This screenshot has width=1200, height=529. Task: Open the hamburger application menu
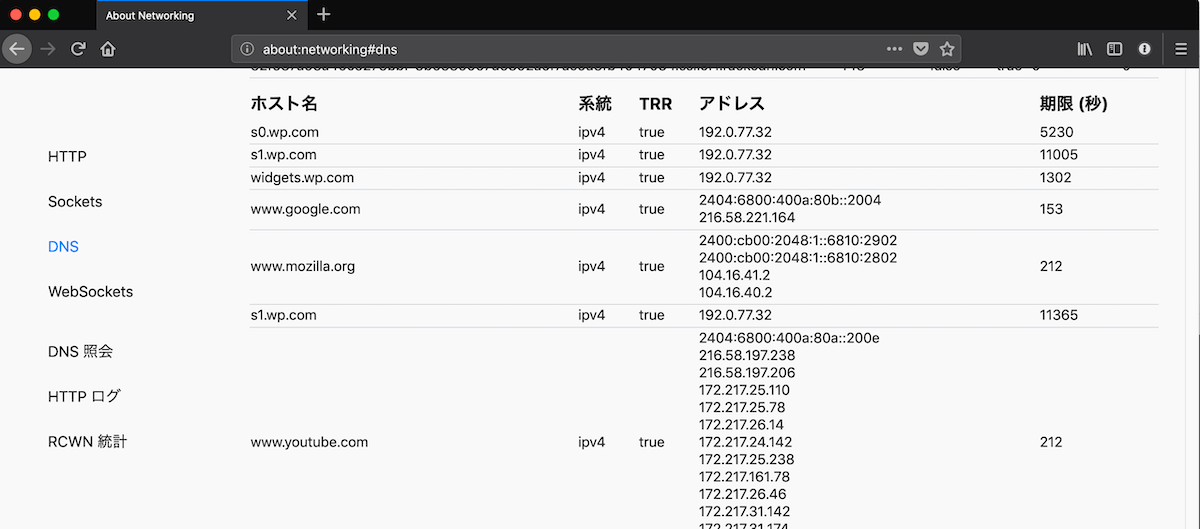(1180, 48)
